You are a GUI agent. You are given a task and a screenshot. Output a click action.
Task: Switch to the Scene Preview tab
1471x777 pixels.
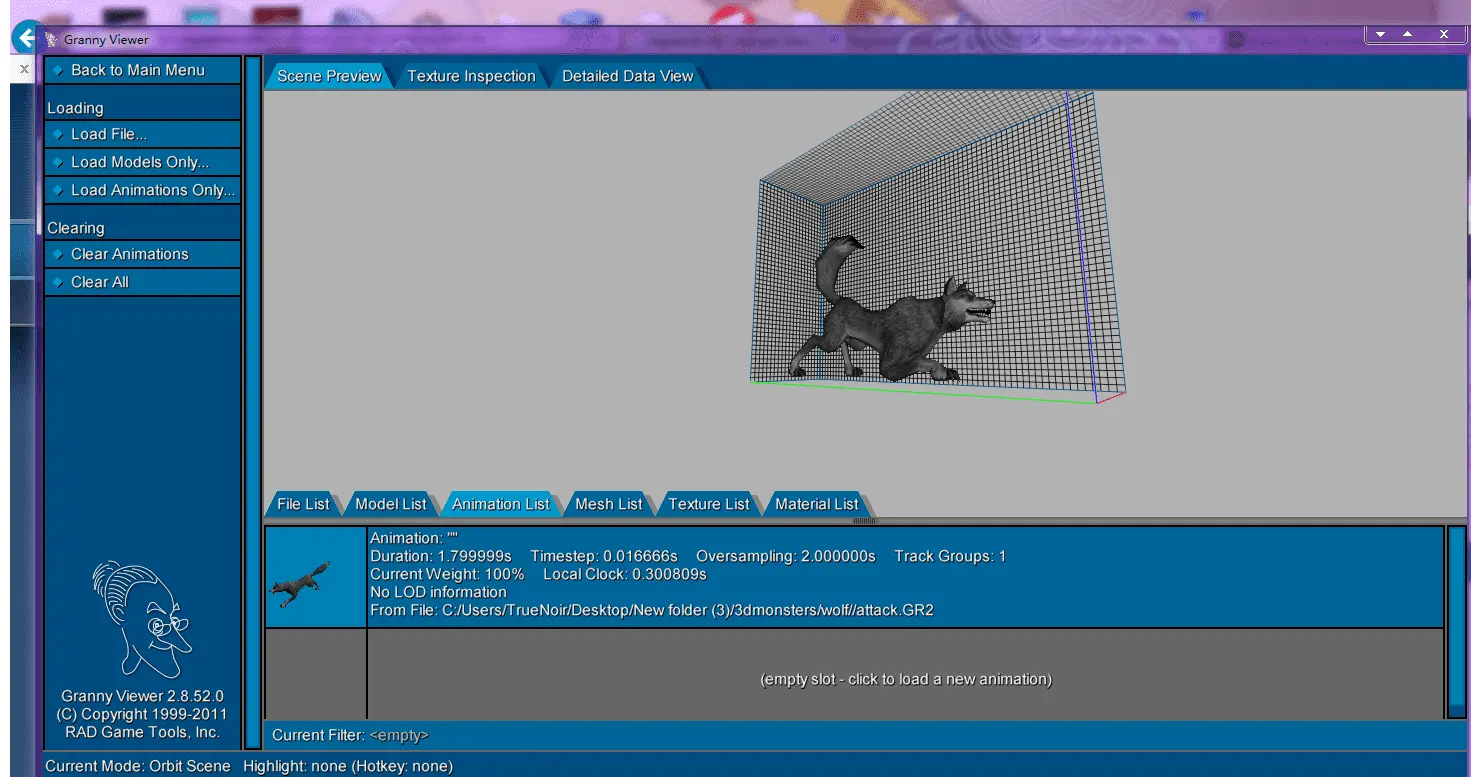(x=329, y=76)
